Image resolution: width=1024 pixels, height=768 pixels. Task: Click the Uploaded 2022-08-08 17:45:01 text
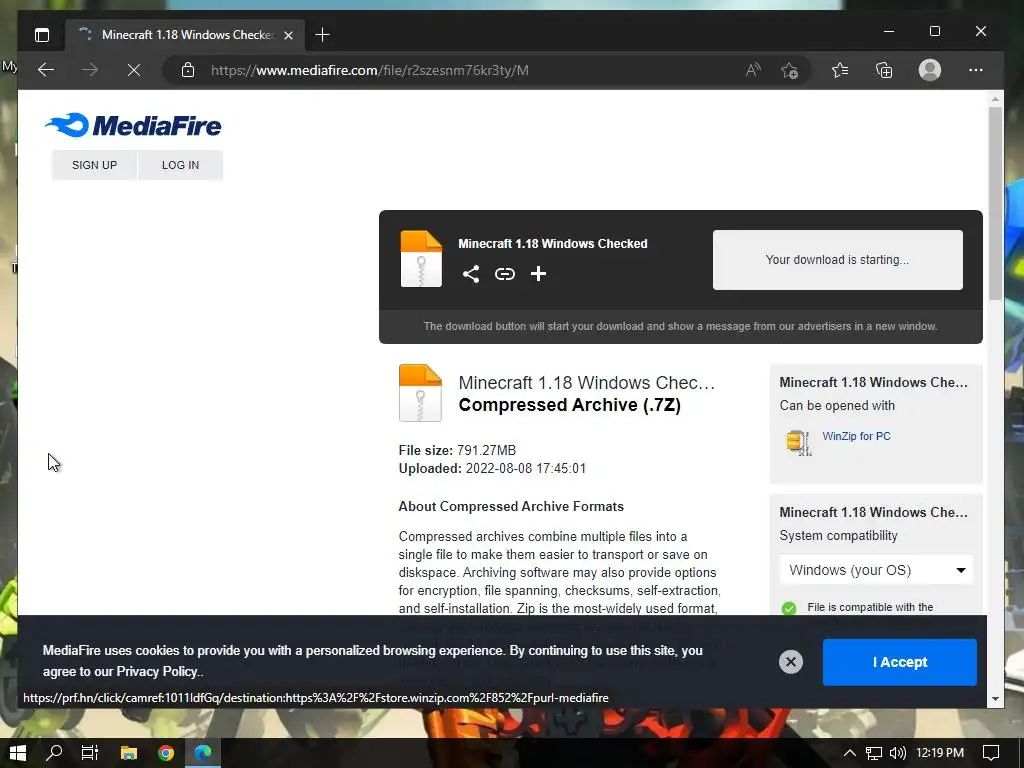492,469
